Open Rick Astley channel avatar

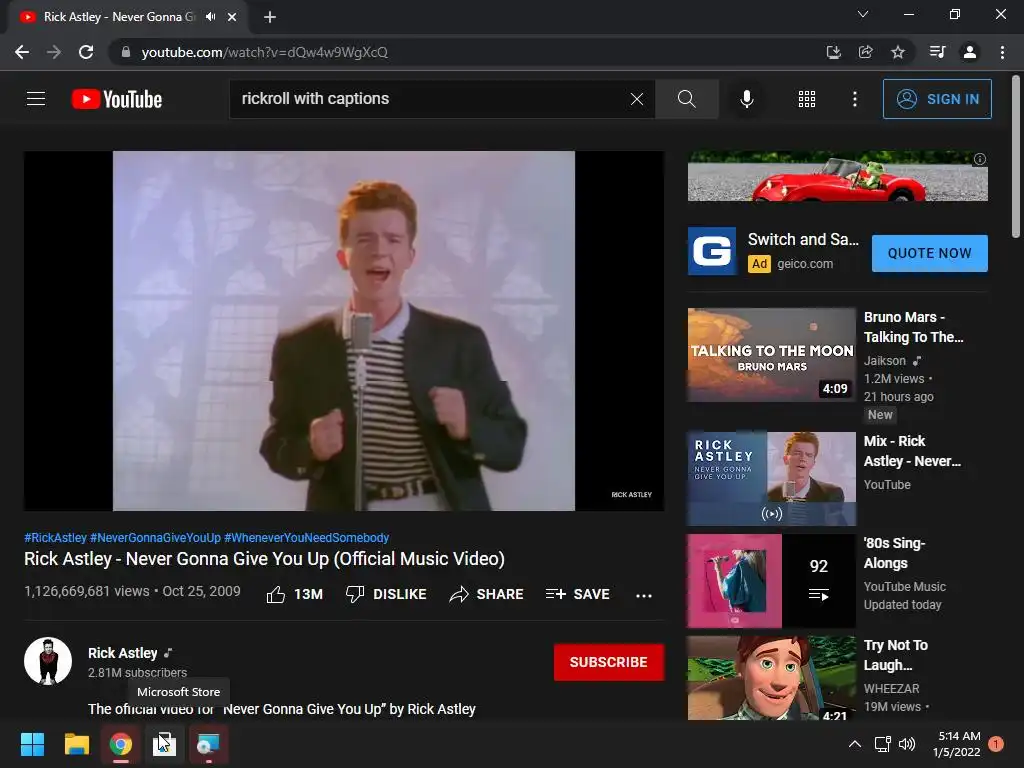click(x=48, y=661)
